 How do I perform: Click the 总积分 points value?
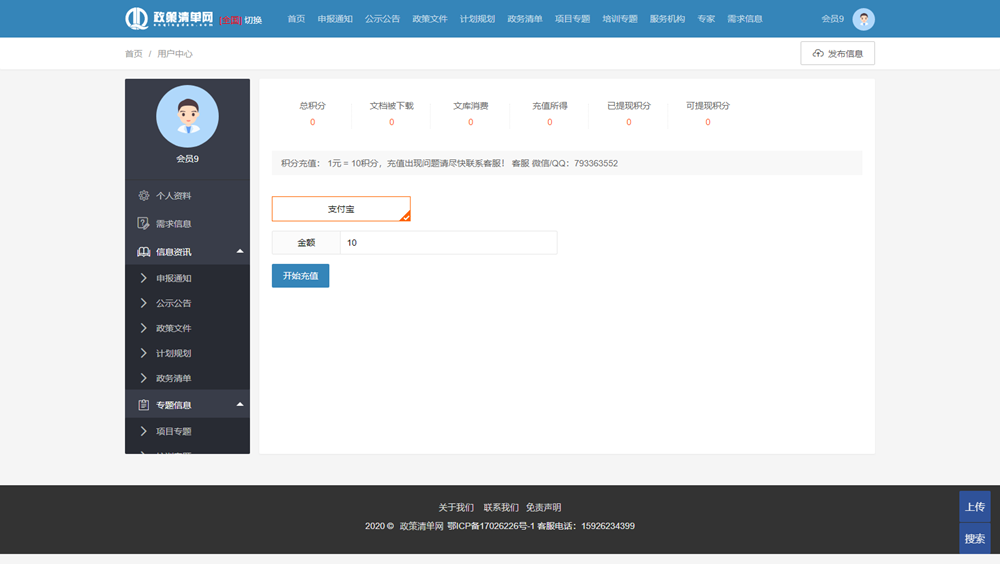312,122
